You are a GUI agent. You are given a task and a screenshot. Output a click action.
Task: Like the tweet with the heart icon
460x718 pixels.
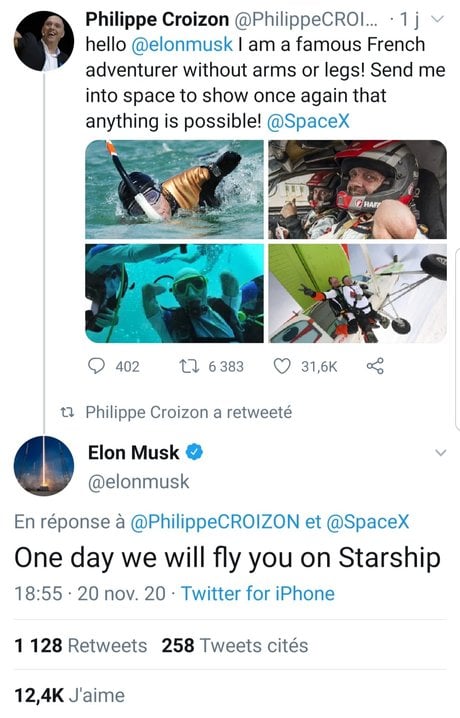click(281, 366)
